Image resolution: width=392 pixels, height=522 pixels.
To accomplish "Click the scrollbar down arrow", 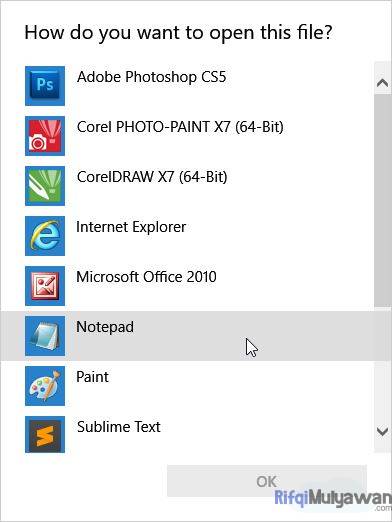I will pyautogui.click(x=382, y=431).
